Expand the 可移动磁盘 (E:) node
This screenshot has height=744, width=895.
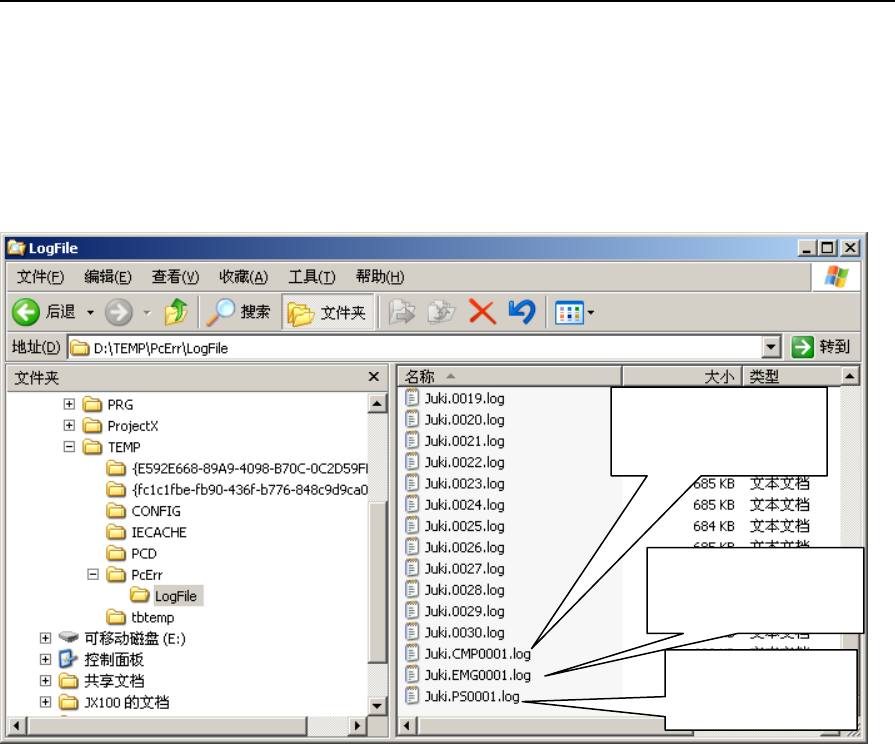pyautogui.click(x=46, y=638)
